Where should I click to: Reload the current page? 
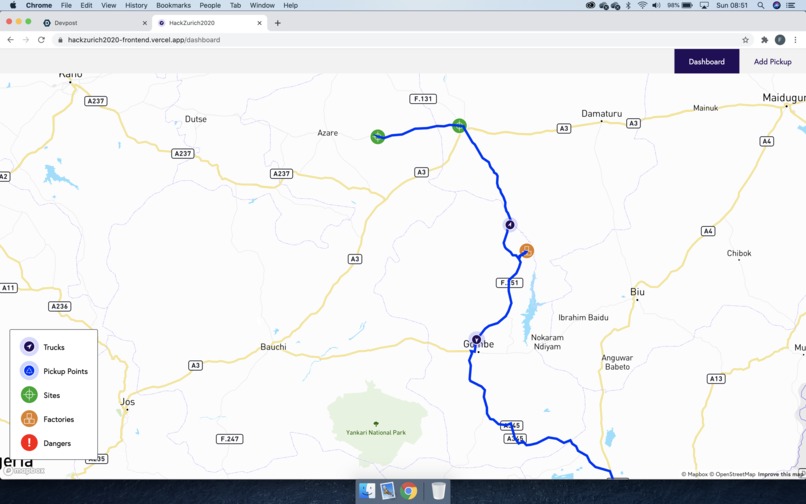click(x=41, y=40)
